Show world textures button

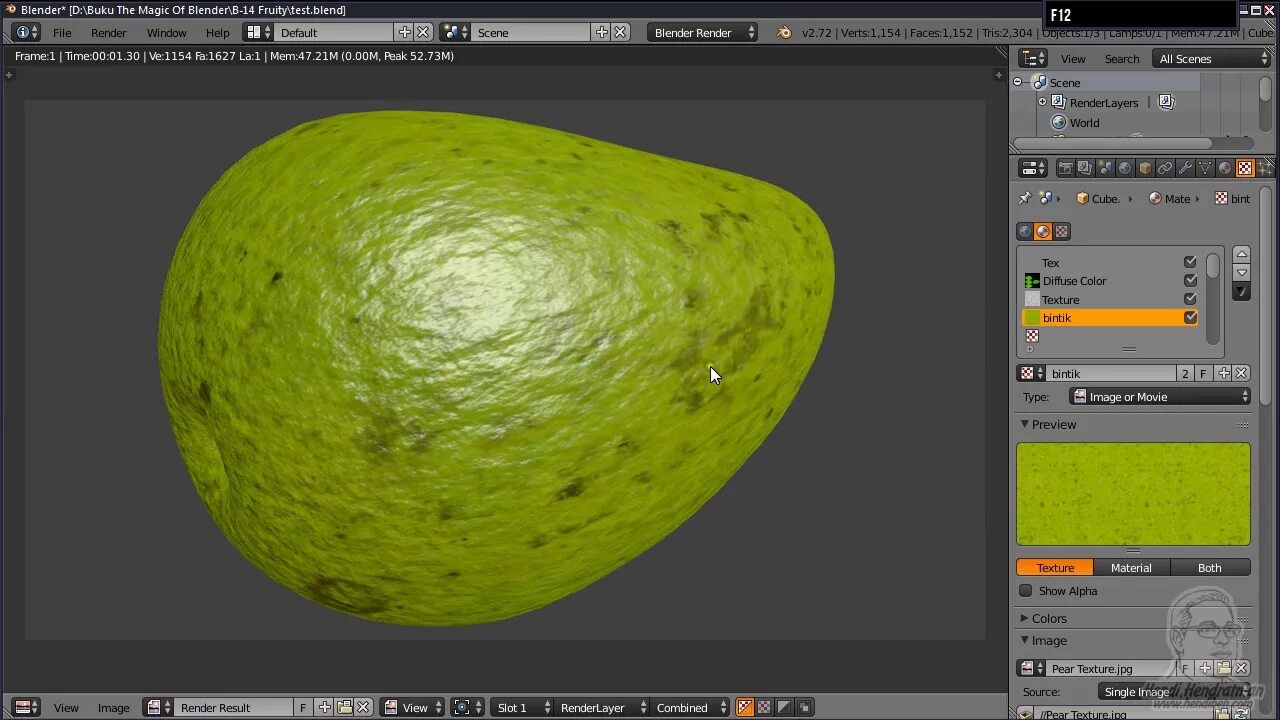(x=1025, y=231)
